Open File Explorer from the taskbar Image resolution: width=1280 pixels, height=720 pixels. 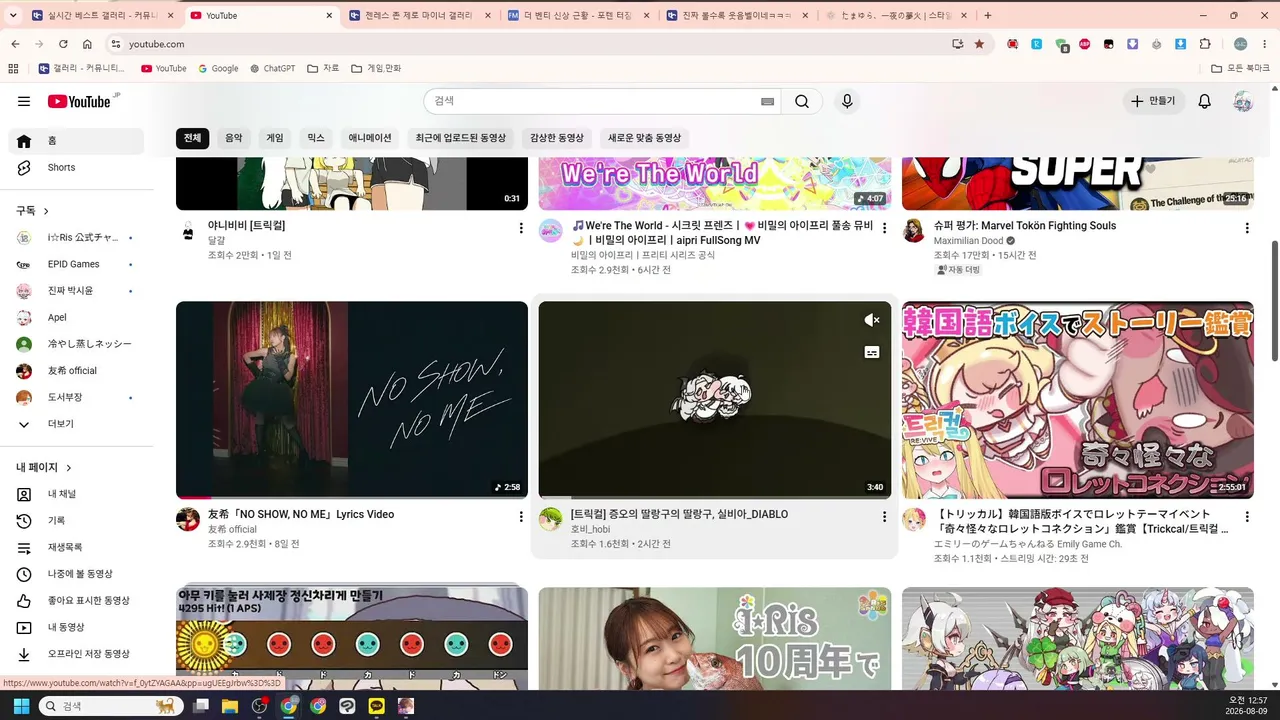point(230,706)
